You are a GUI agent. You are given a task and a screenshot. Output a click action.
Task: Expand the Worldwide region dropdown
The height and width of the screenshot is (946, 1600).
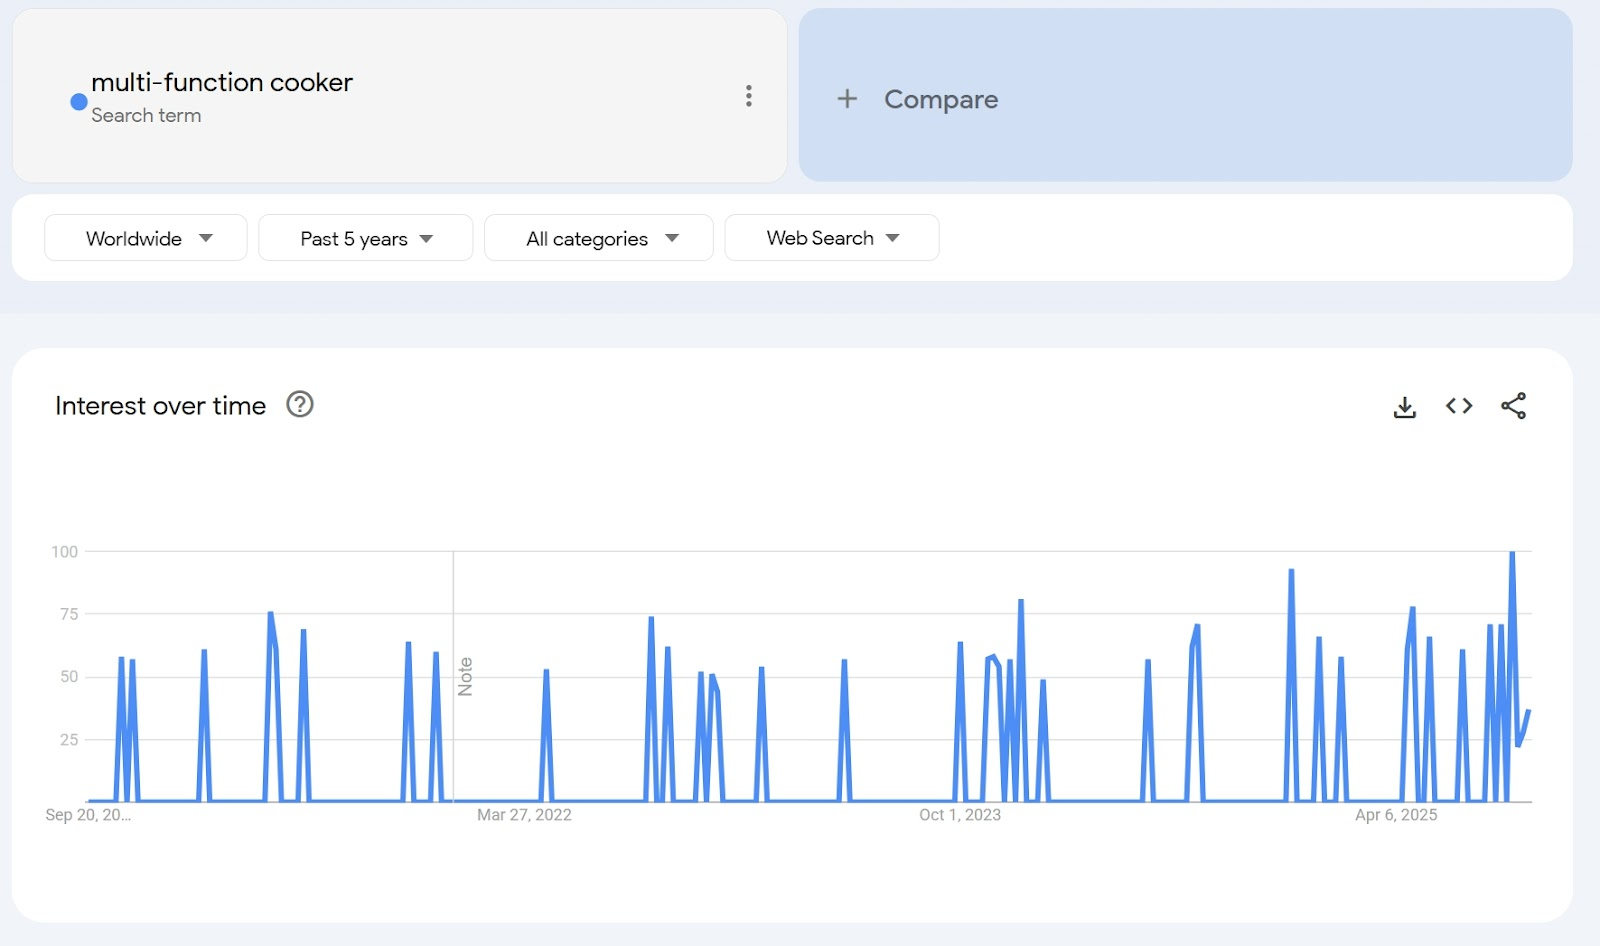coord(146,238)
